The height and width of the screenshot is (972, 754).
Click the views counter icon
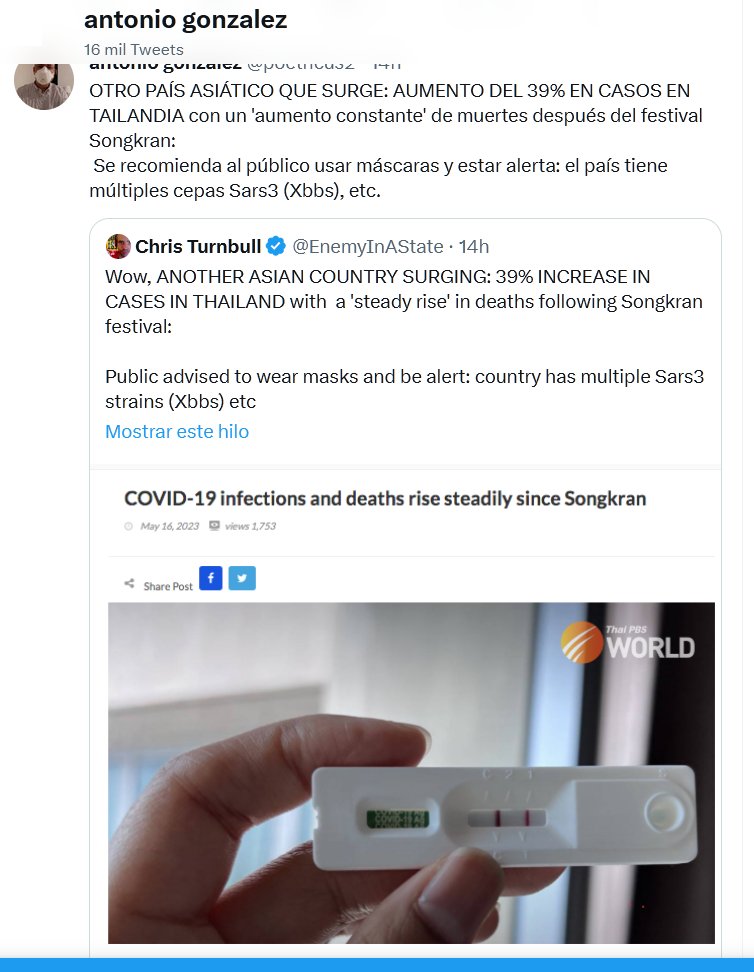pos(214,526)
